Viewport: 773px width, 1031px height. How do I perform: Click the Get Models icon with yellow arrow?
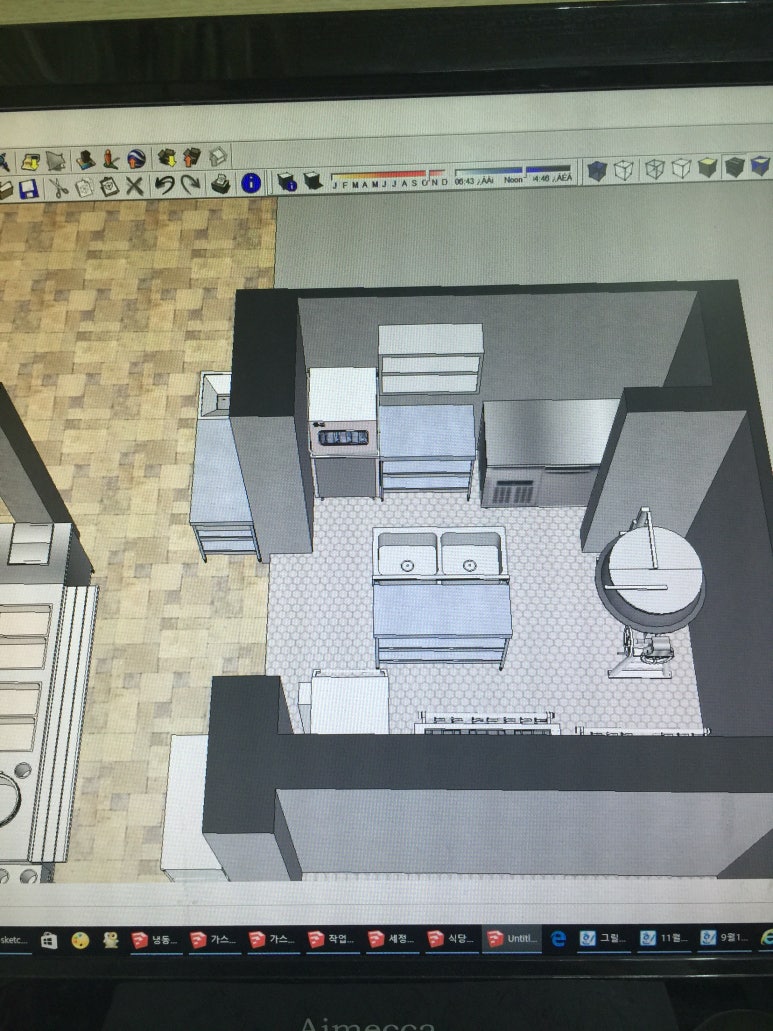pos(167,158)
